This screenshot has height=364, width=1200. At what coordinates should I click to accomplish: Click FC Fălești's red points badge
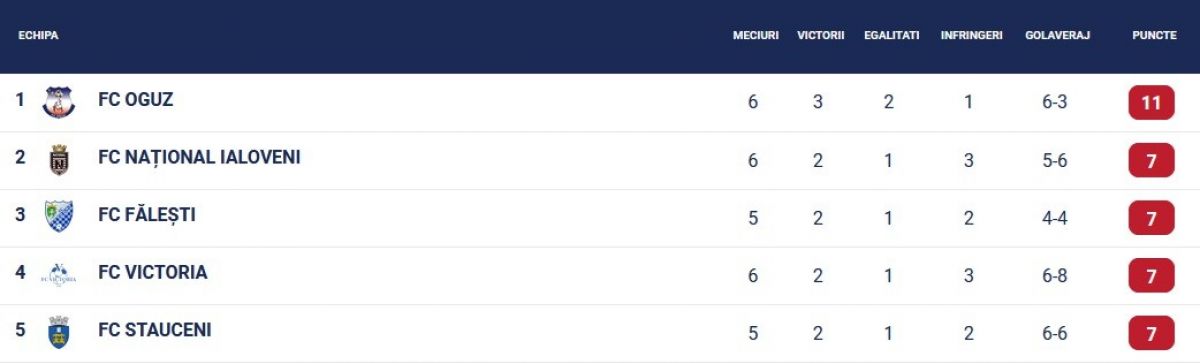point(1151,218)
